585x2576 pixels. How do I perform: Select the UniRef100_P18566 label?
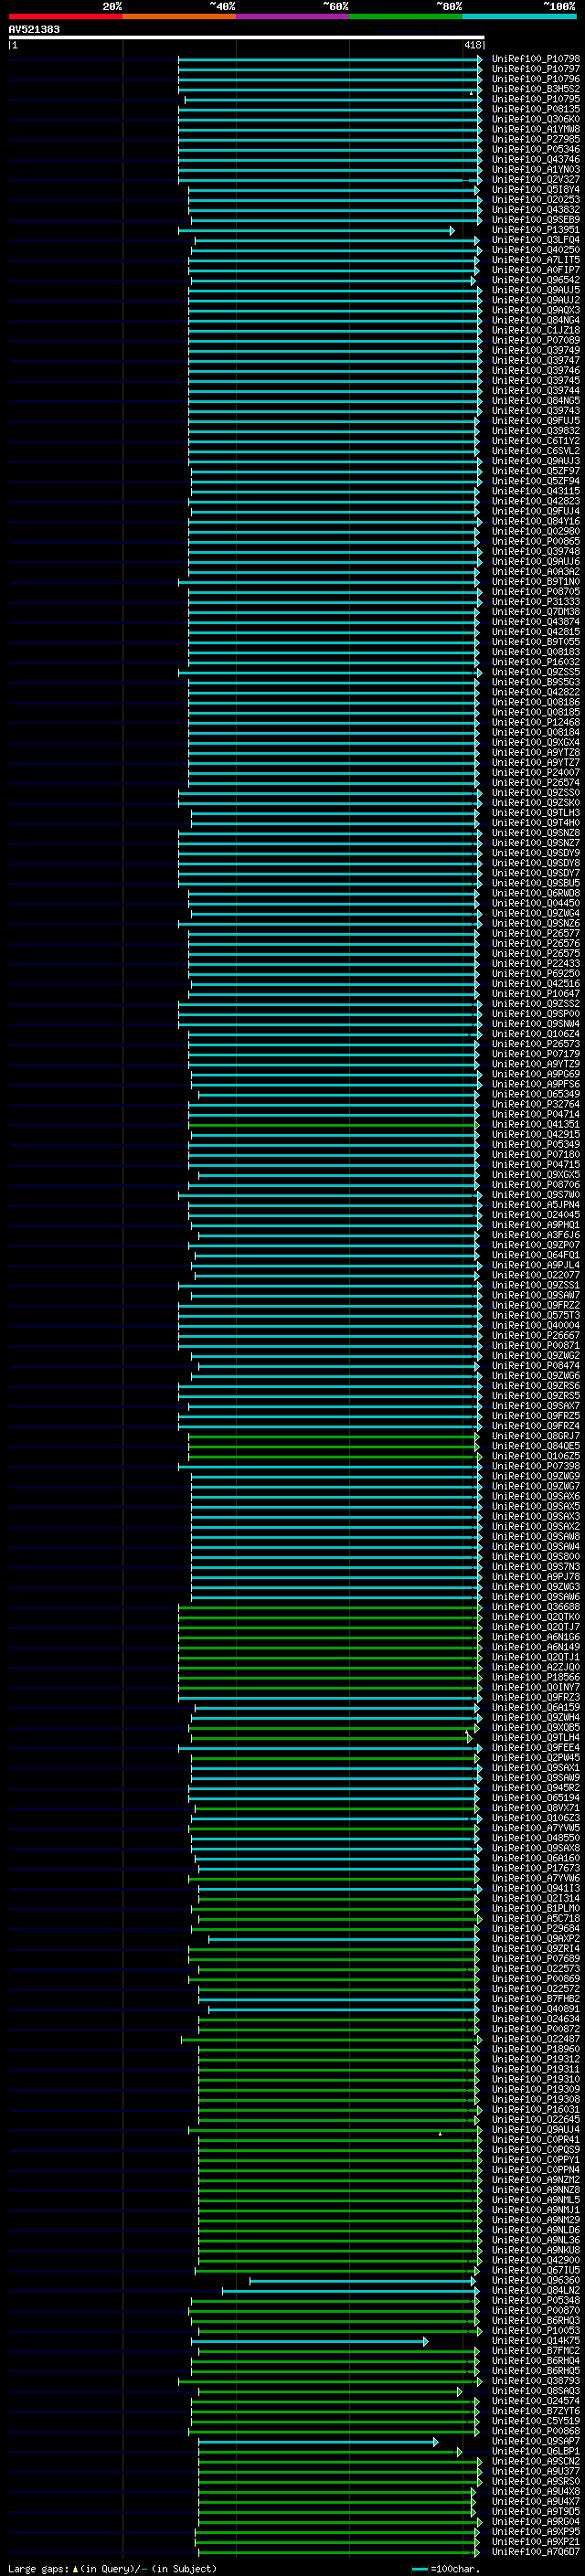(x=535, y=1677)
